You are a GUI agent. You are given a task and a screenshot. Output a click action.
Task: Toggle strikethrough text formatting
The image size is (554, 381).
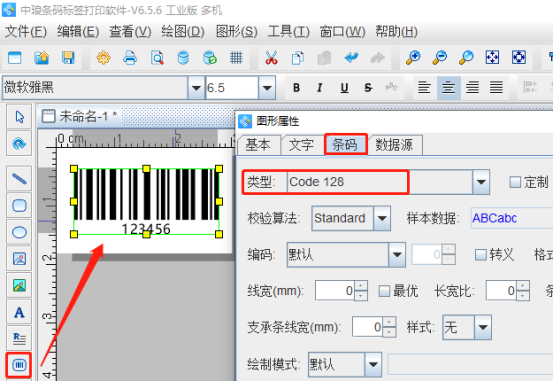[368, 87]
